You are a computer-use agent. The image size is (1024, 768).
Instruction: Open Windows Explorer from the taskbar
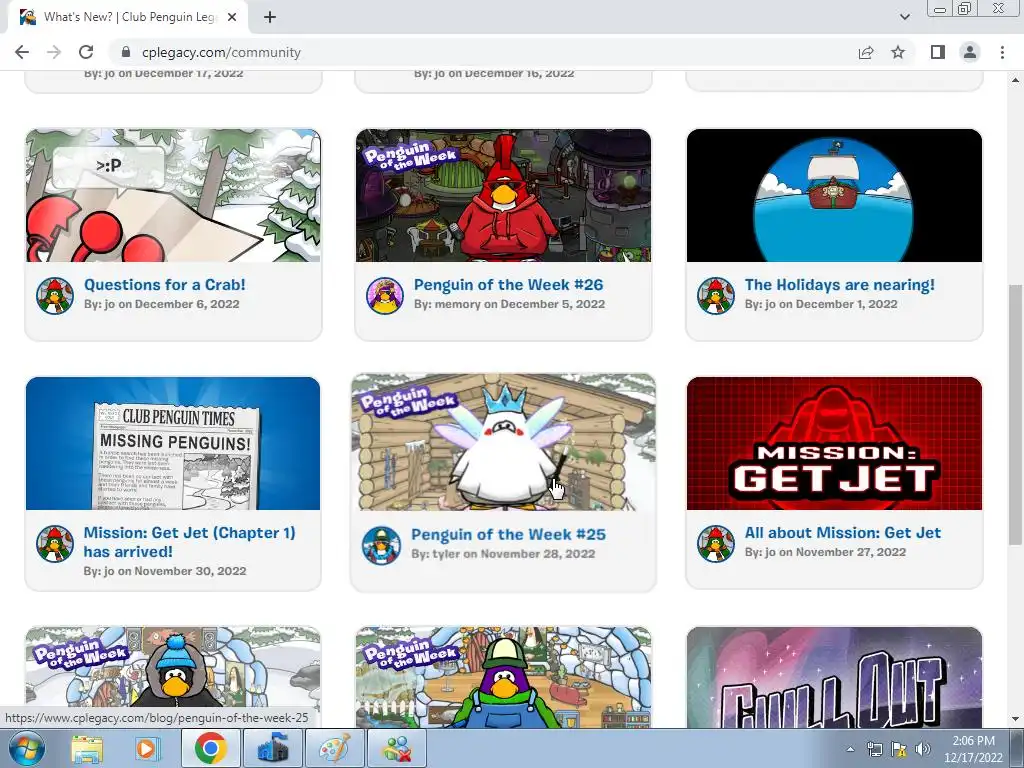click(x=87, y=749)
